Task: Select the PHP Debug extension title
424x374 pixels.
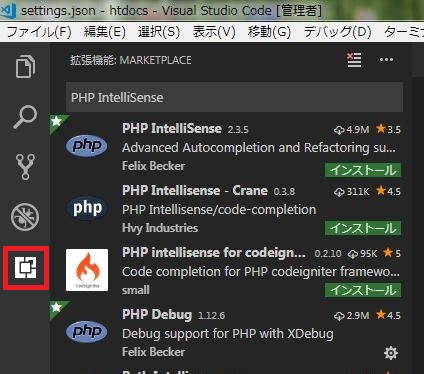Action: coord(157,315)
